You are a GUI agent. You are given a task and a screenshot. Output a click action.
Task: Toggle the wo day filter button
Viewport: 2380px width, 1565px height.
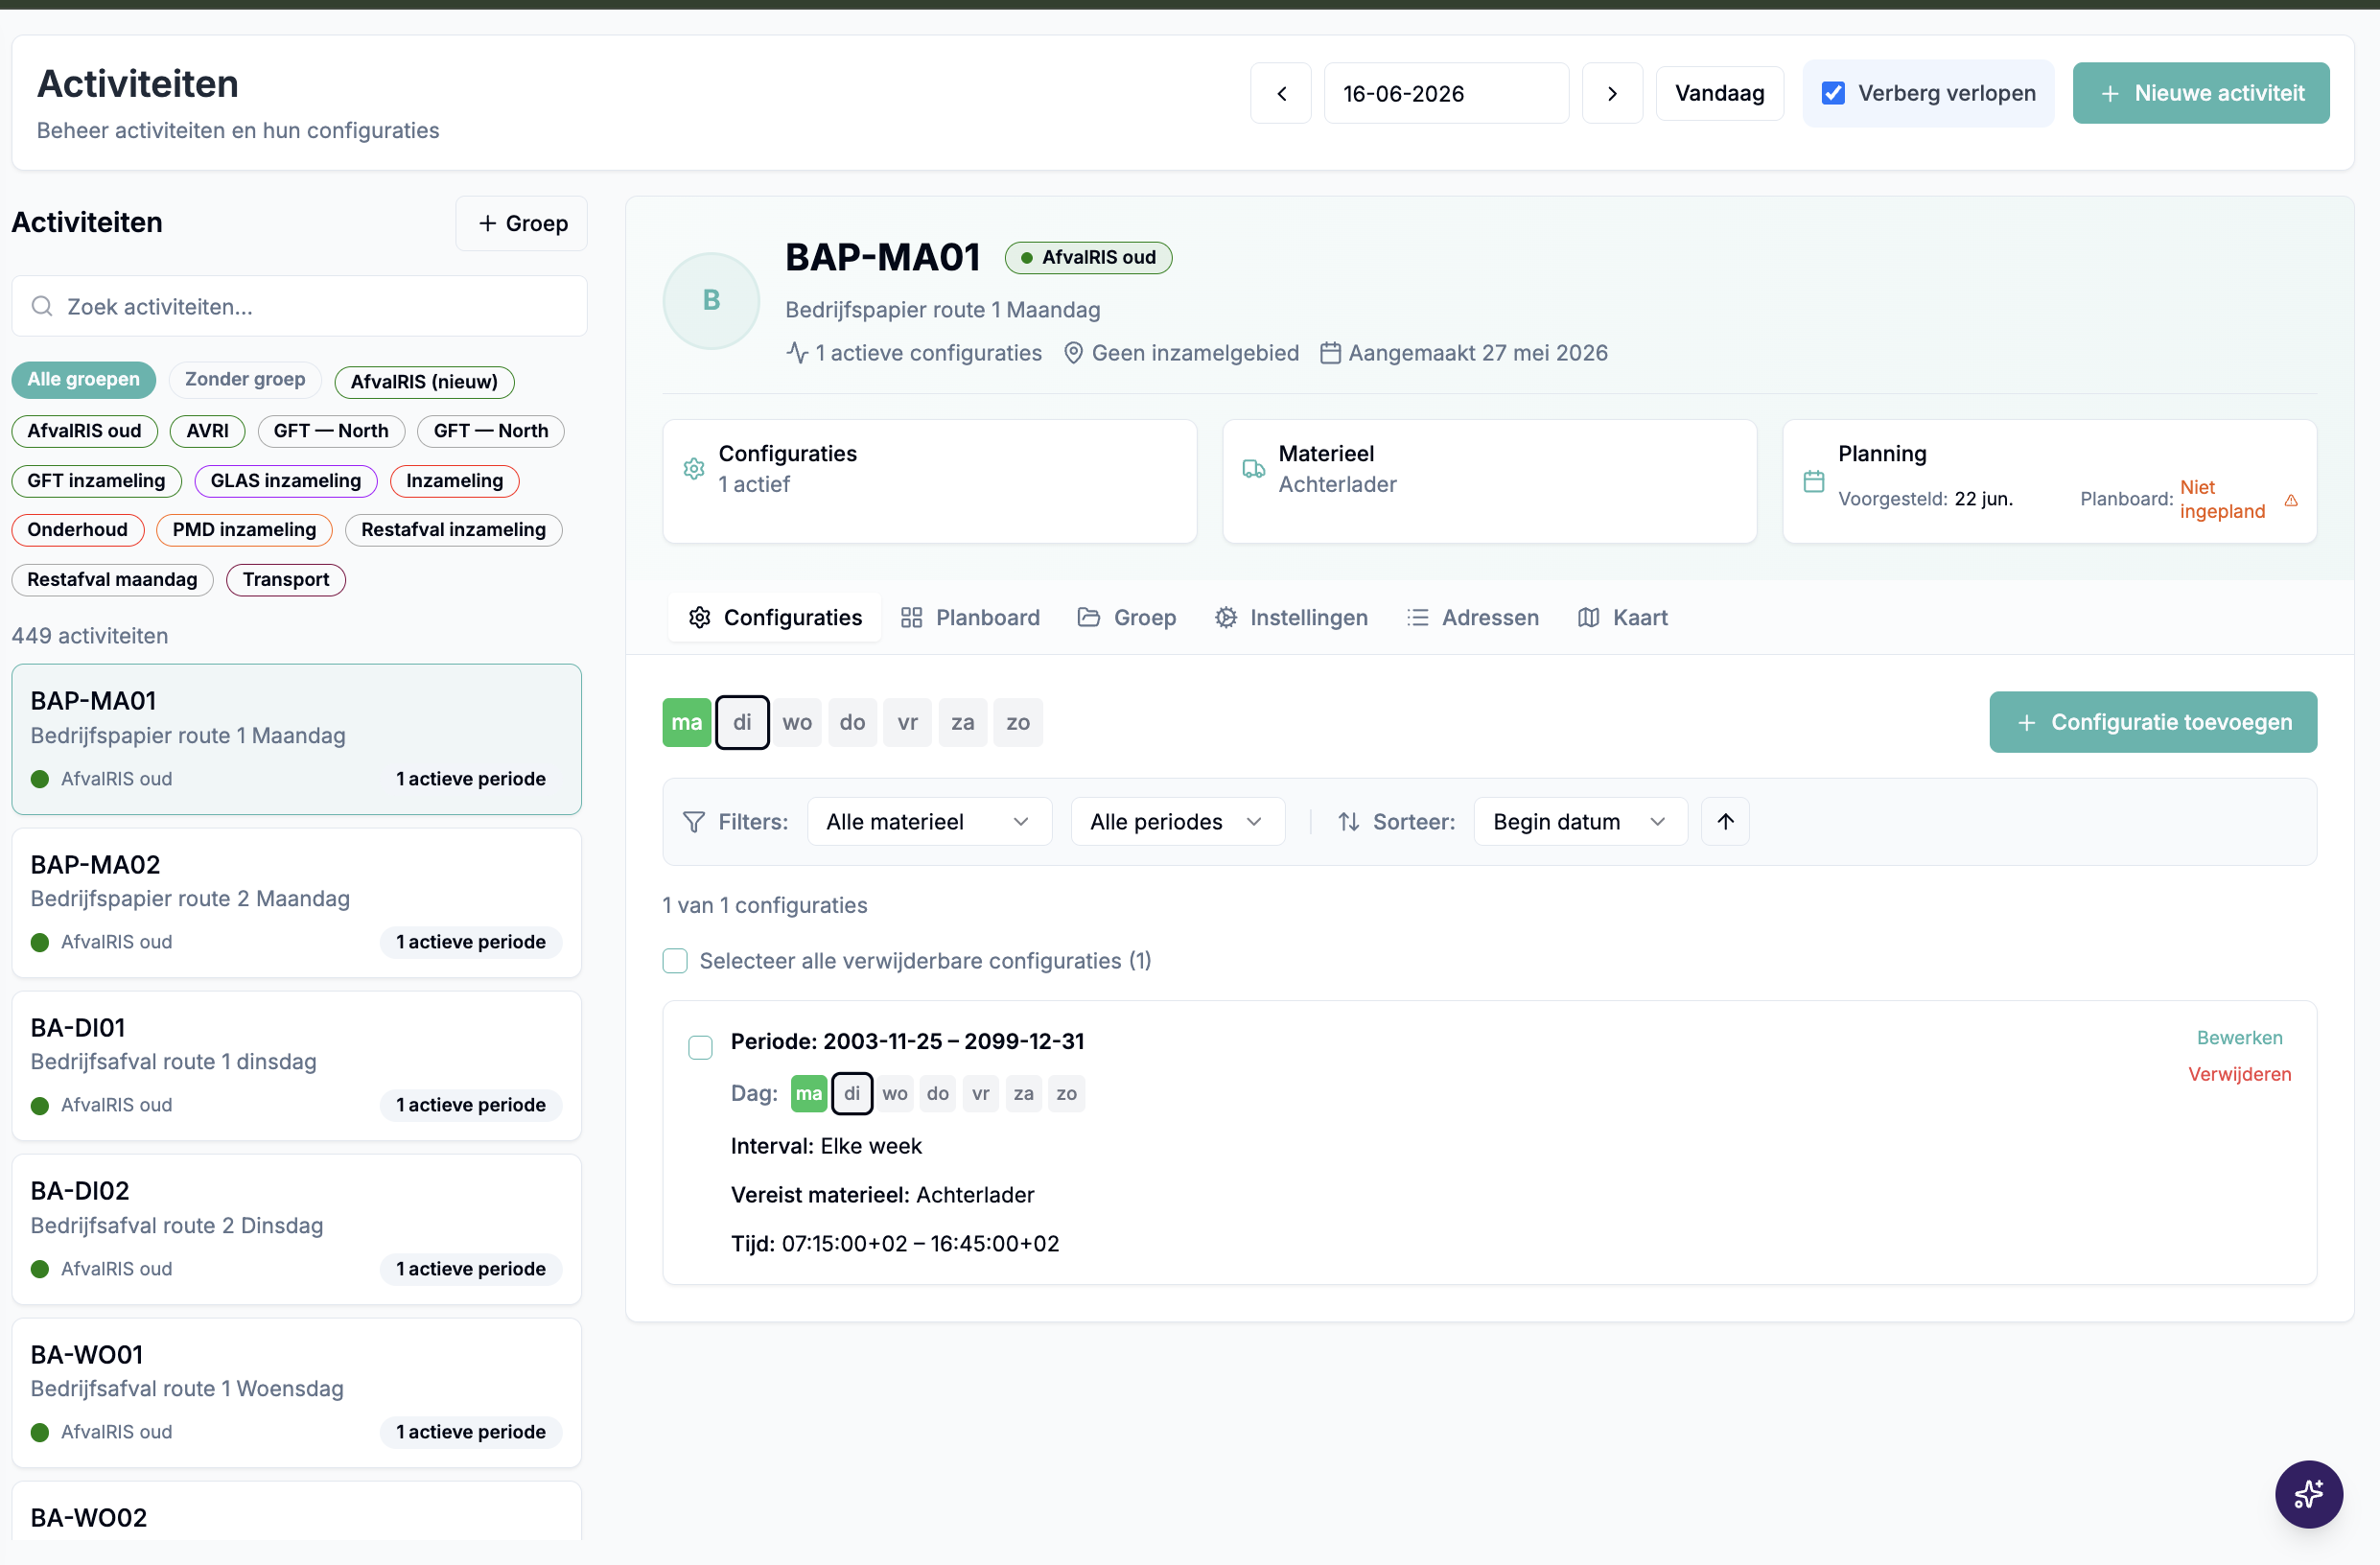(x=797, y=722)
